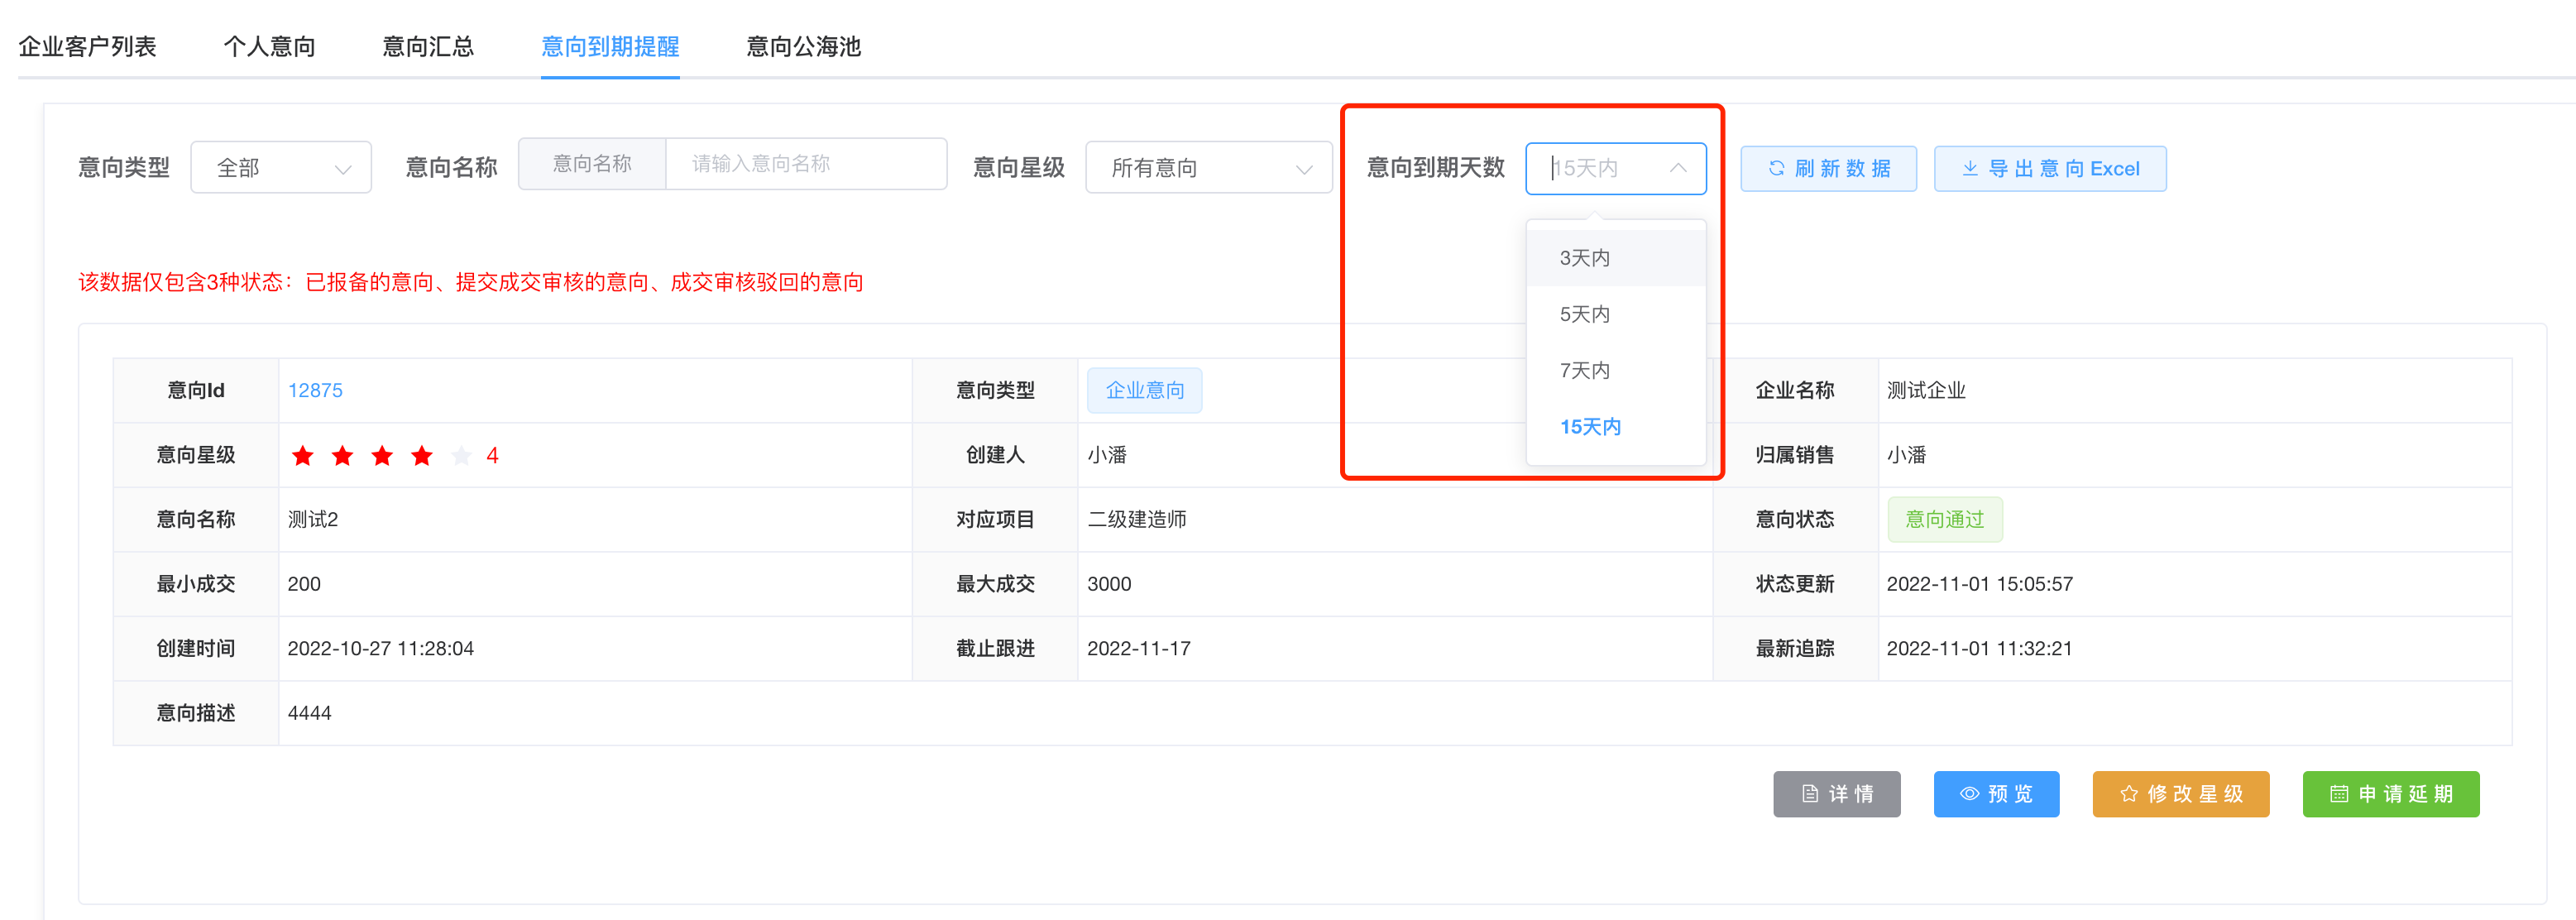Click the first red rating star
The image size is (2576, 920).
pos(302,456)
